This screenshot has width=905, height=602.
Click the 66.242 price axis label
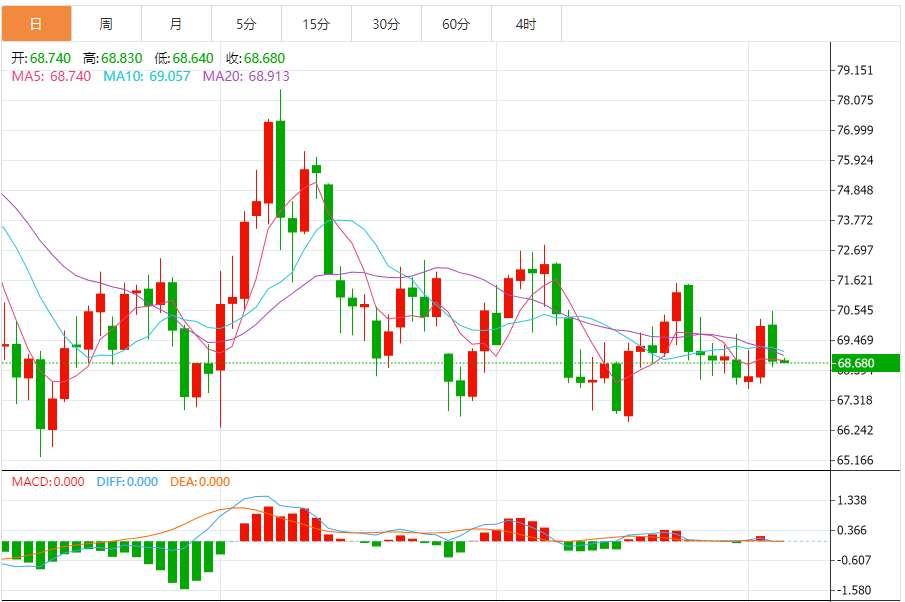pos(855,431)
